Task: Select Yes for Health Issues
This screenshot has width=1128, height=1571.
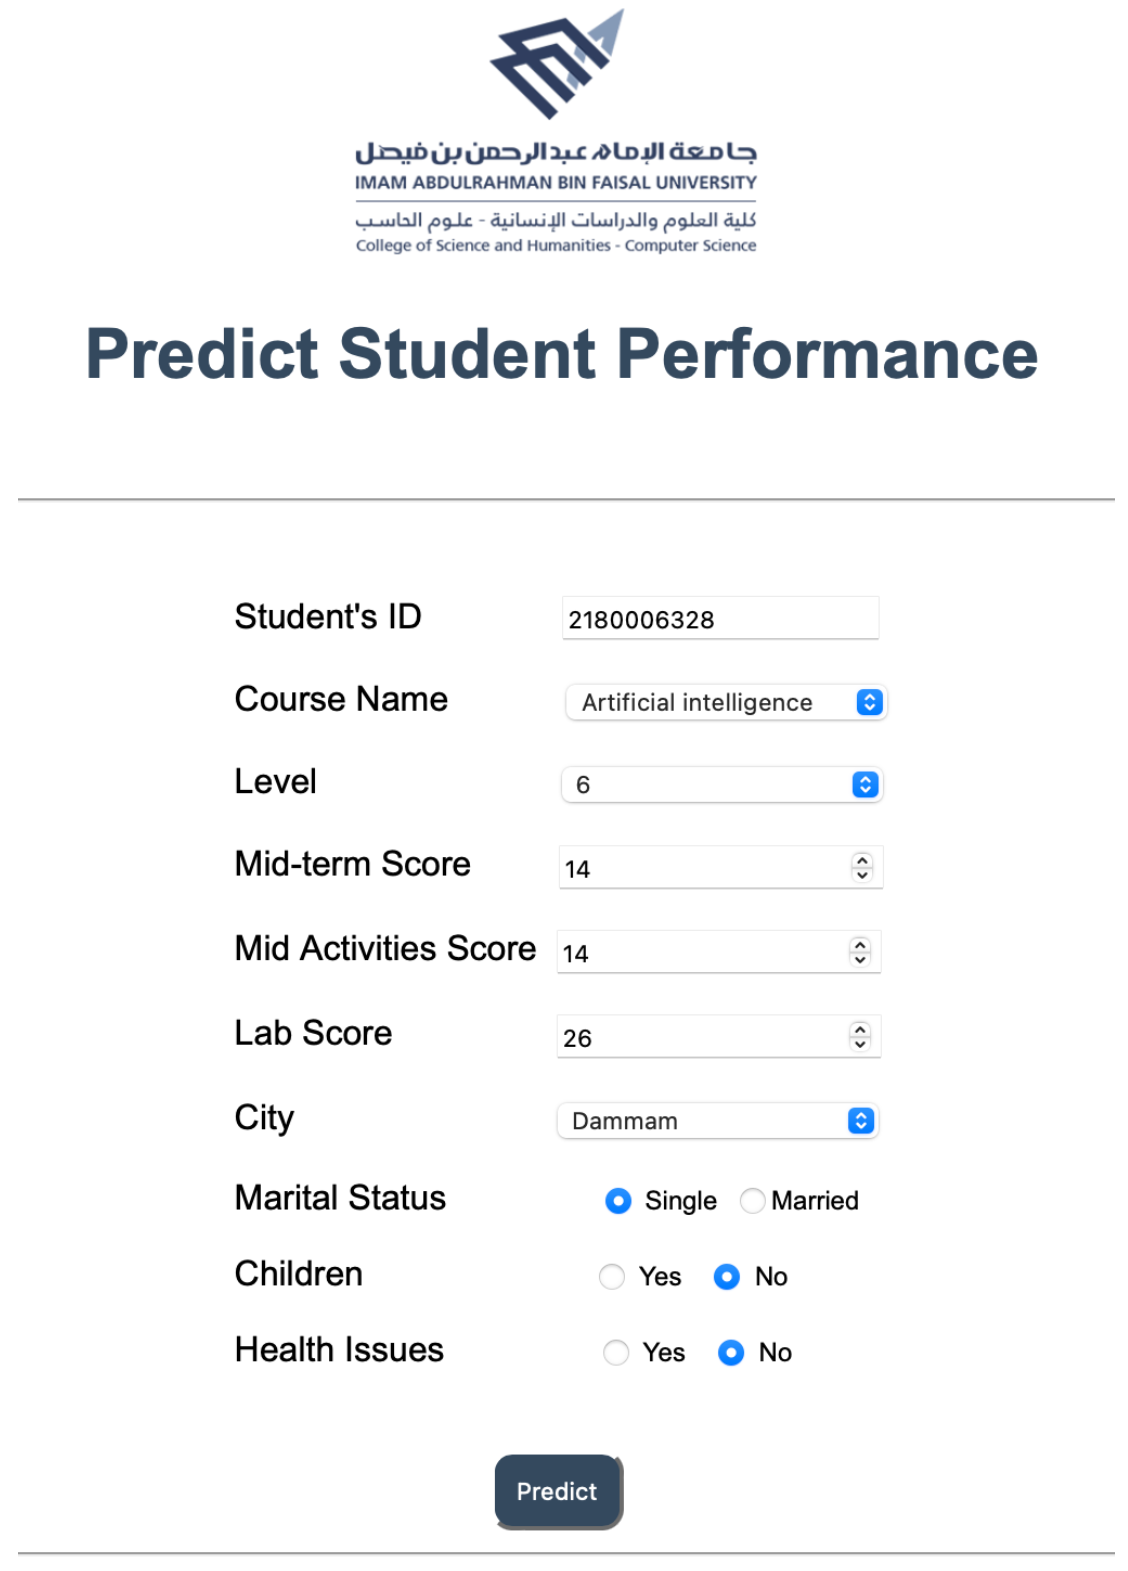Action: click(x=616, y=1353)
